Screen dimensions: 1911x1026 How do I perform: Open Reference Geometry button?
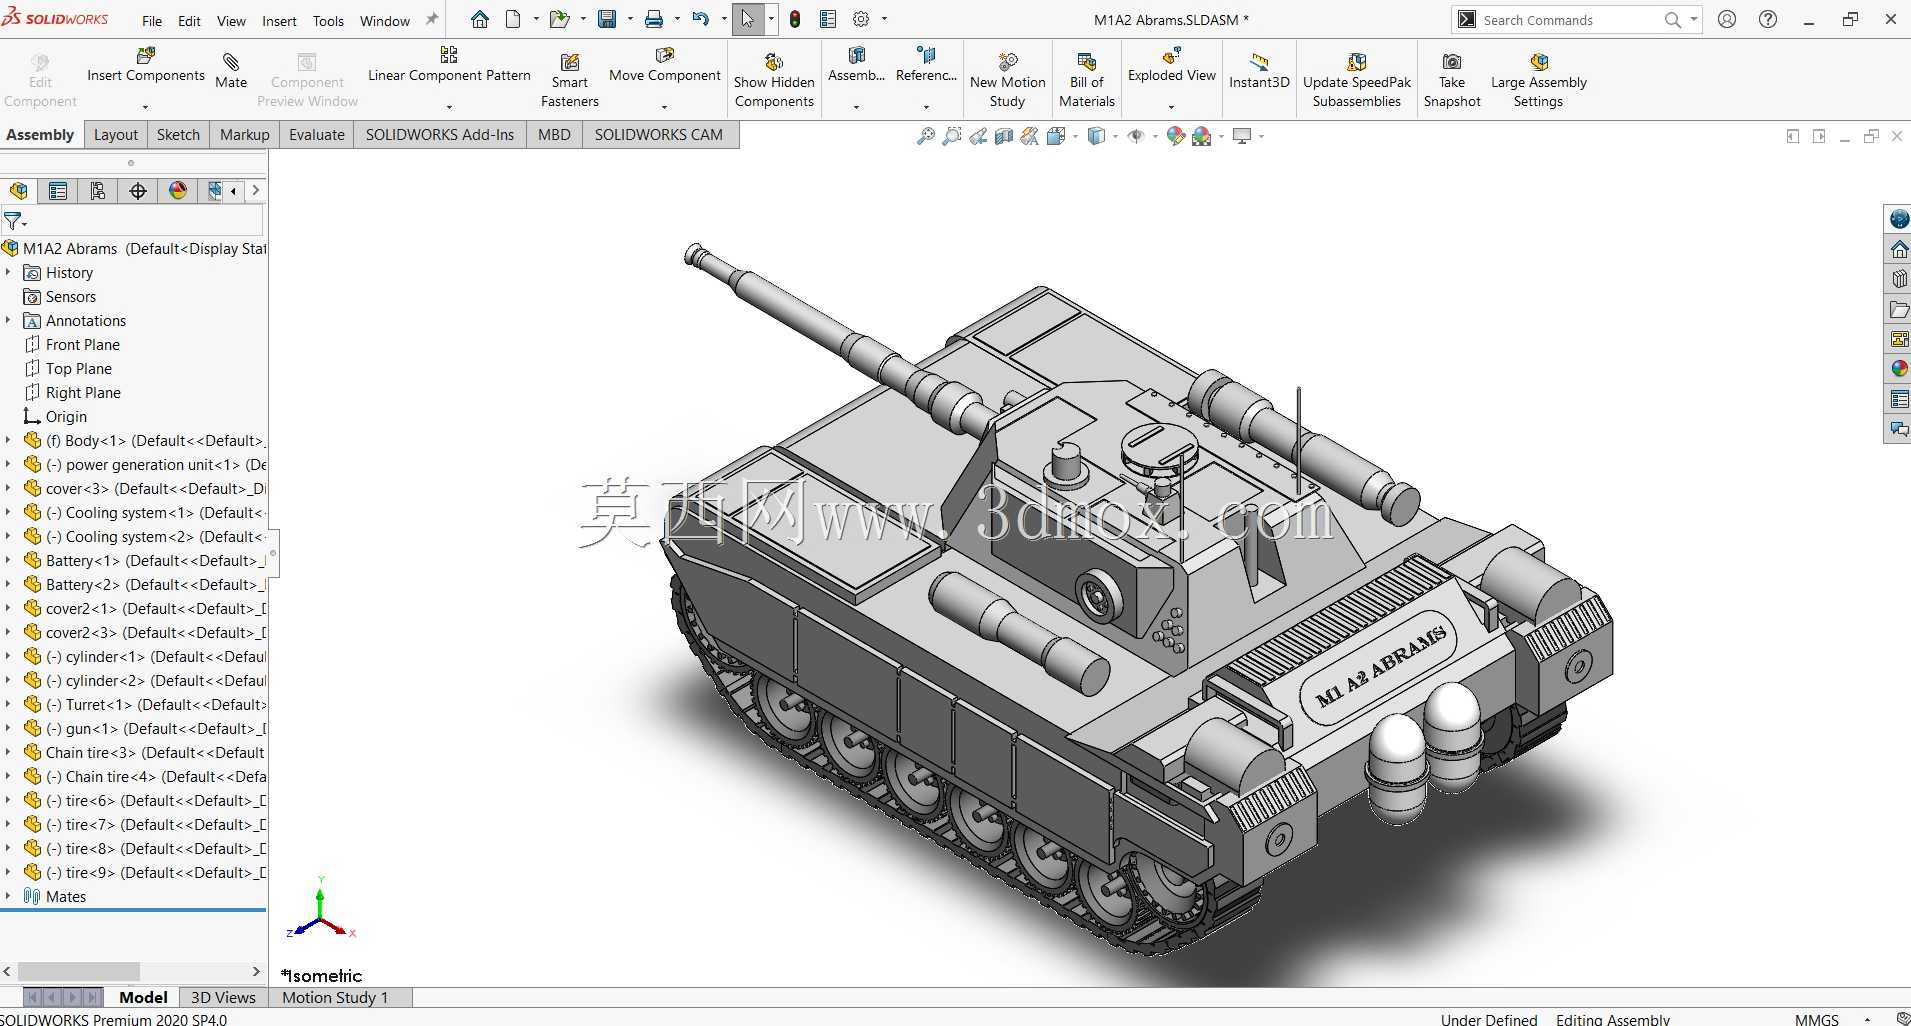click(926, 66)
